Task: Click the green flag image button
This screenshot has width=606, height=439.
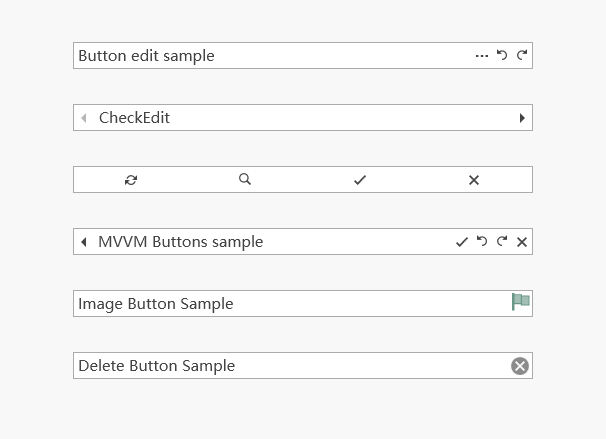Action: click(521, 302)
